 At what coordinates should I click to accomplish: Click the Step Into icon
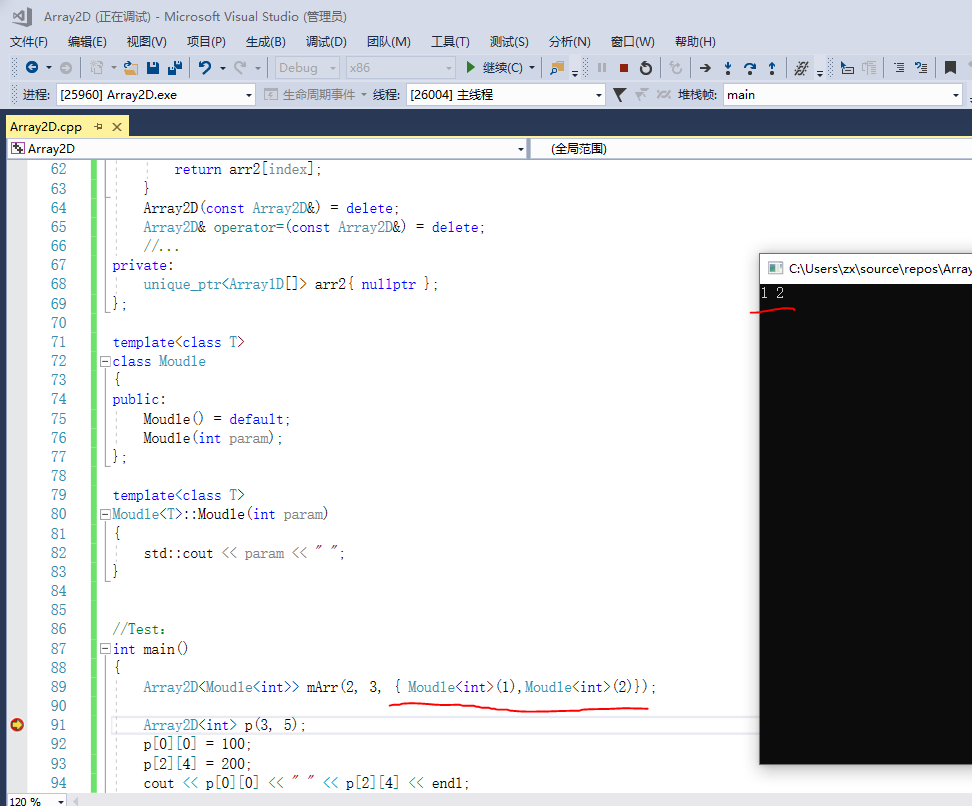click(728, 68)
